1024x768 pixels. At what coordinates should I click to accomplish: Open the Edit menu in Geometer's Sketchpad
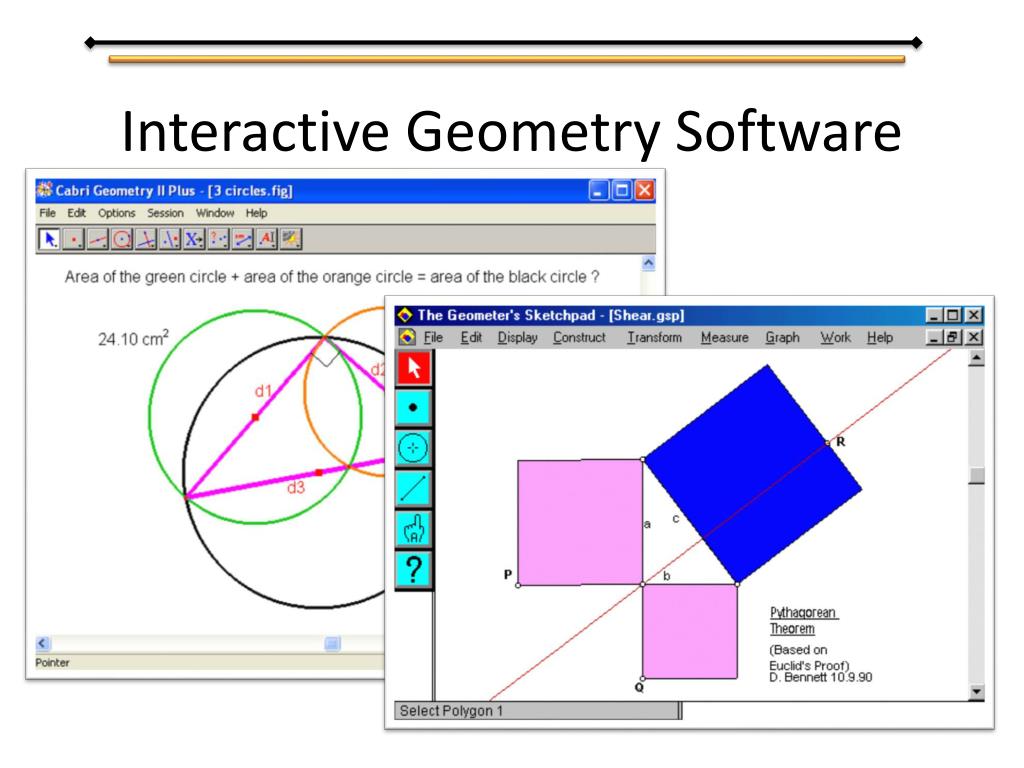(471, 337)
